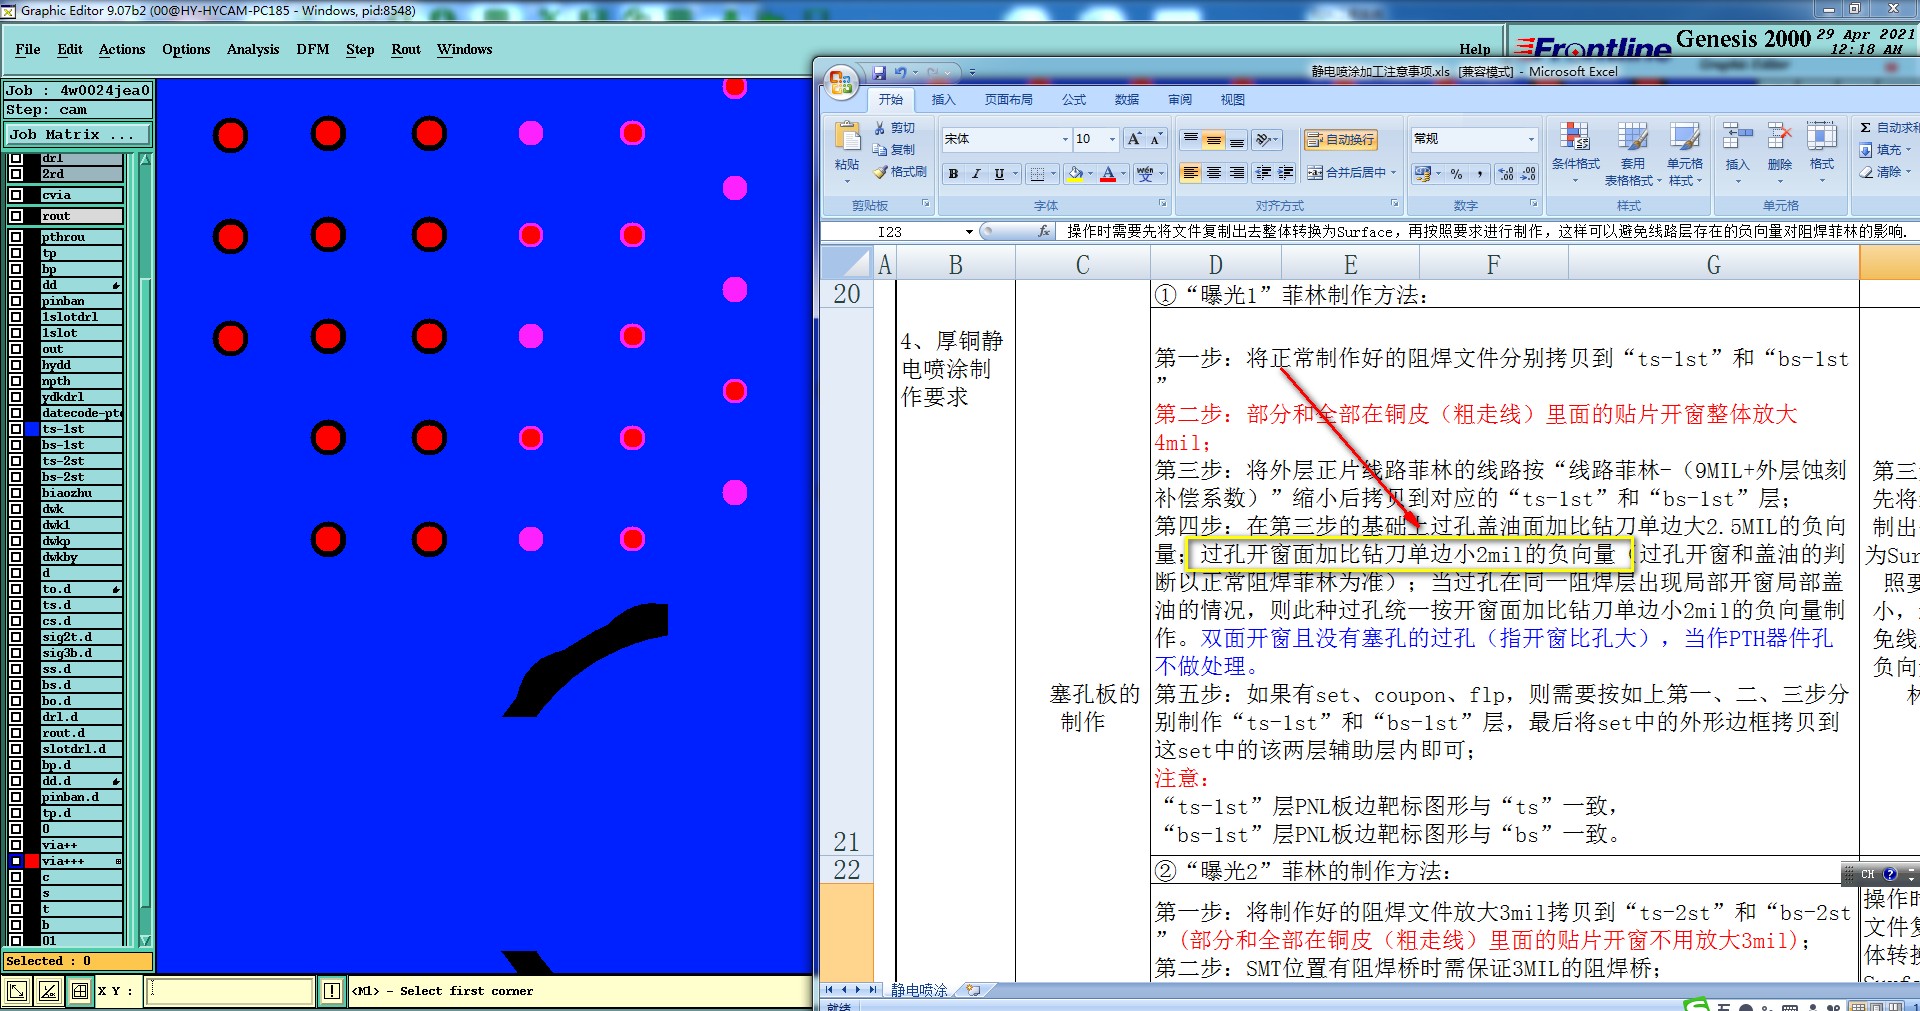Click the increase decimal icon

1506,174
